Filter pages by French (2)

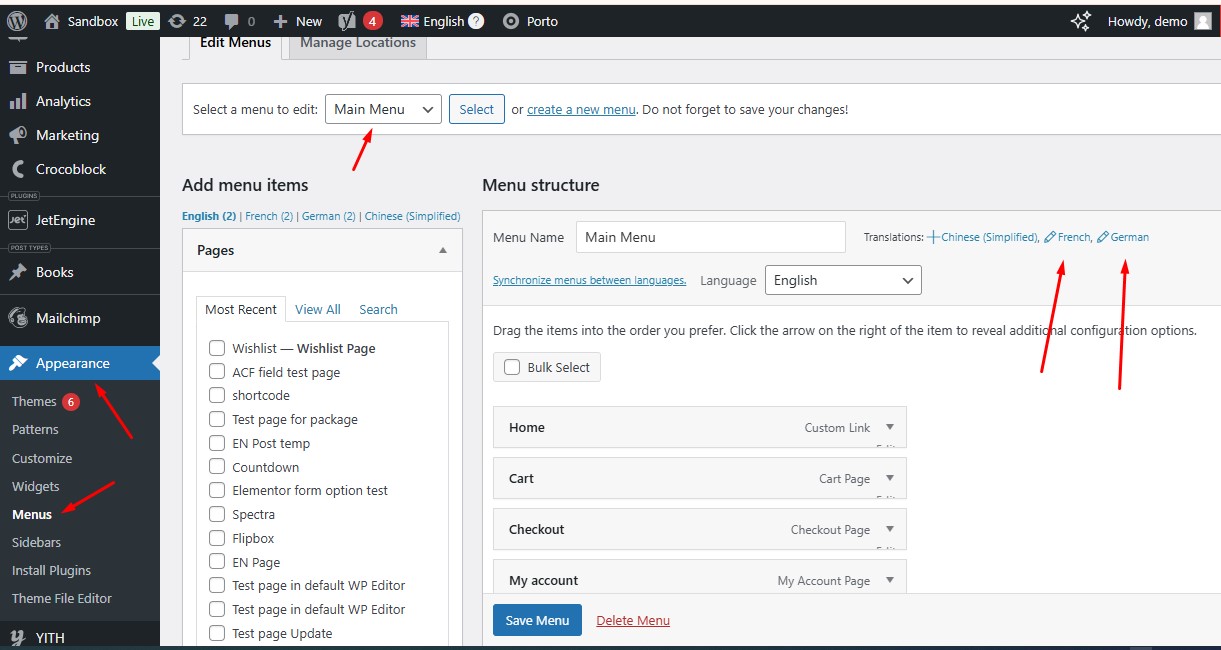click(x=269, y=216)
